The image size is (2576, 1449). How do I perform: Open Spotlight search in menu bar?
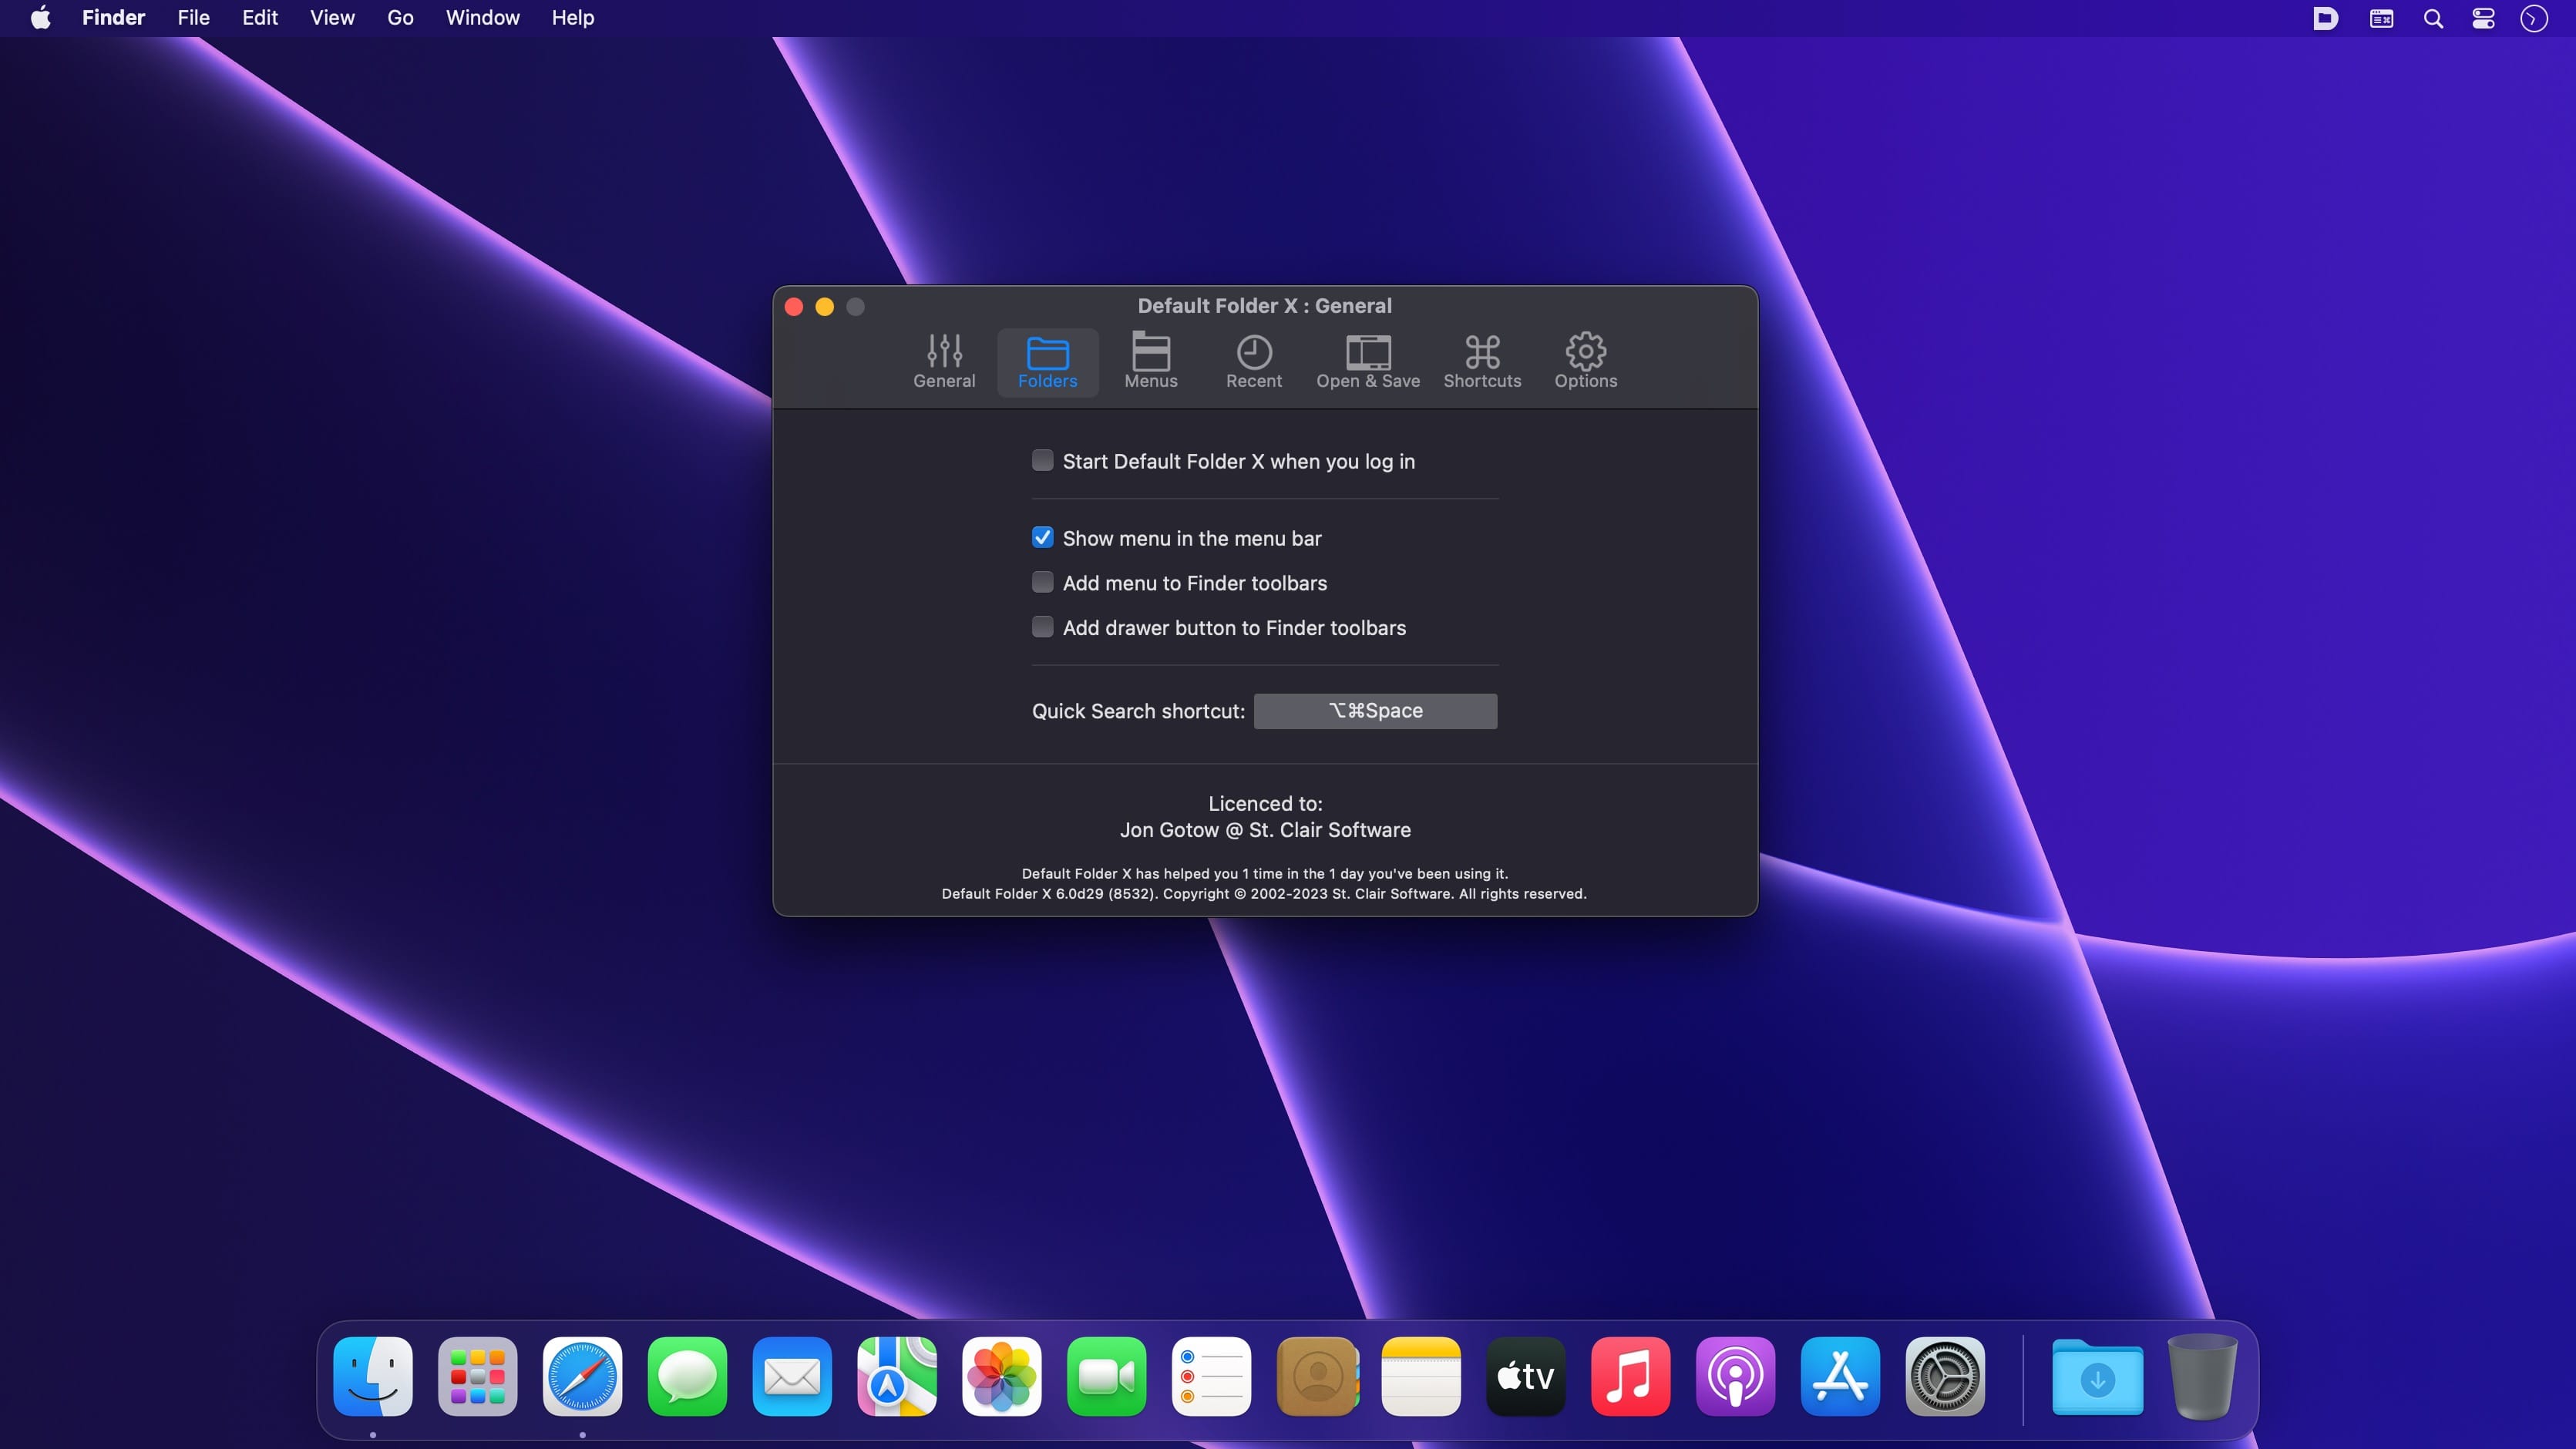2433,18
